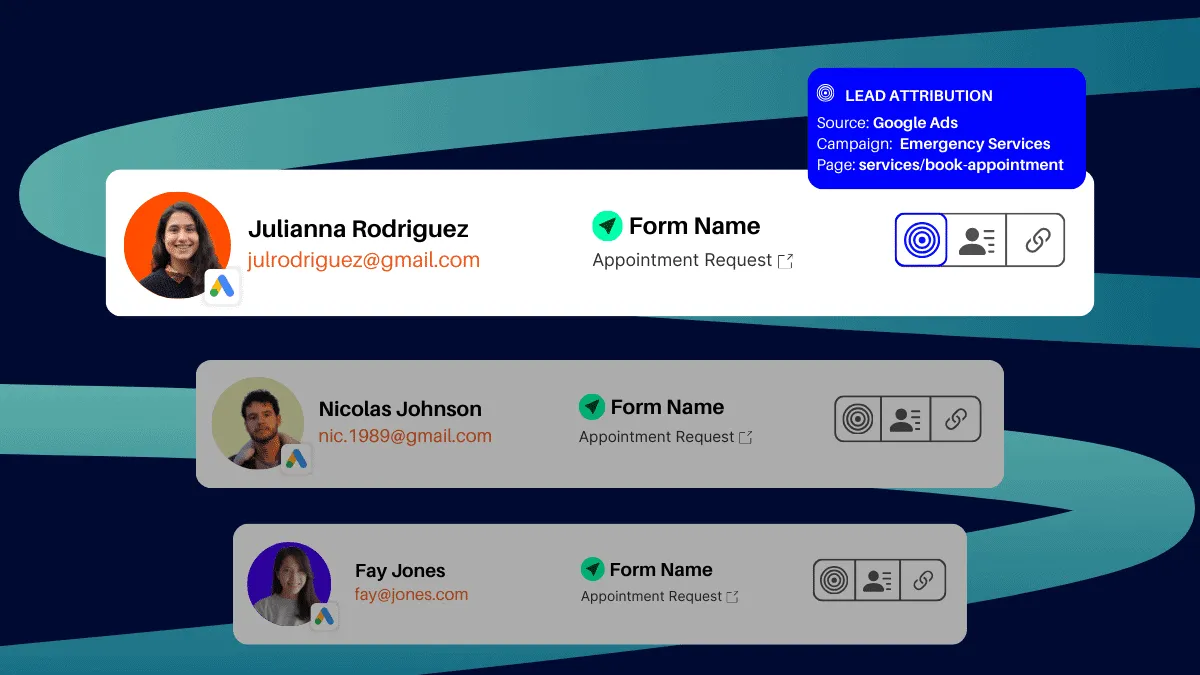The height and width of the screenshot is (675, 1200).
Task: Click green form icon in Nicolas's row
Action: [592, 407]
